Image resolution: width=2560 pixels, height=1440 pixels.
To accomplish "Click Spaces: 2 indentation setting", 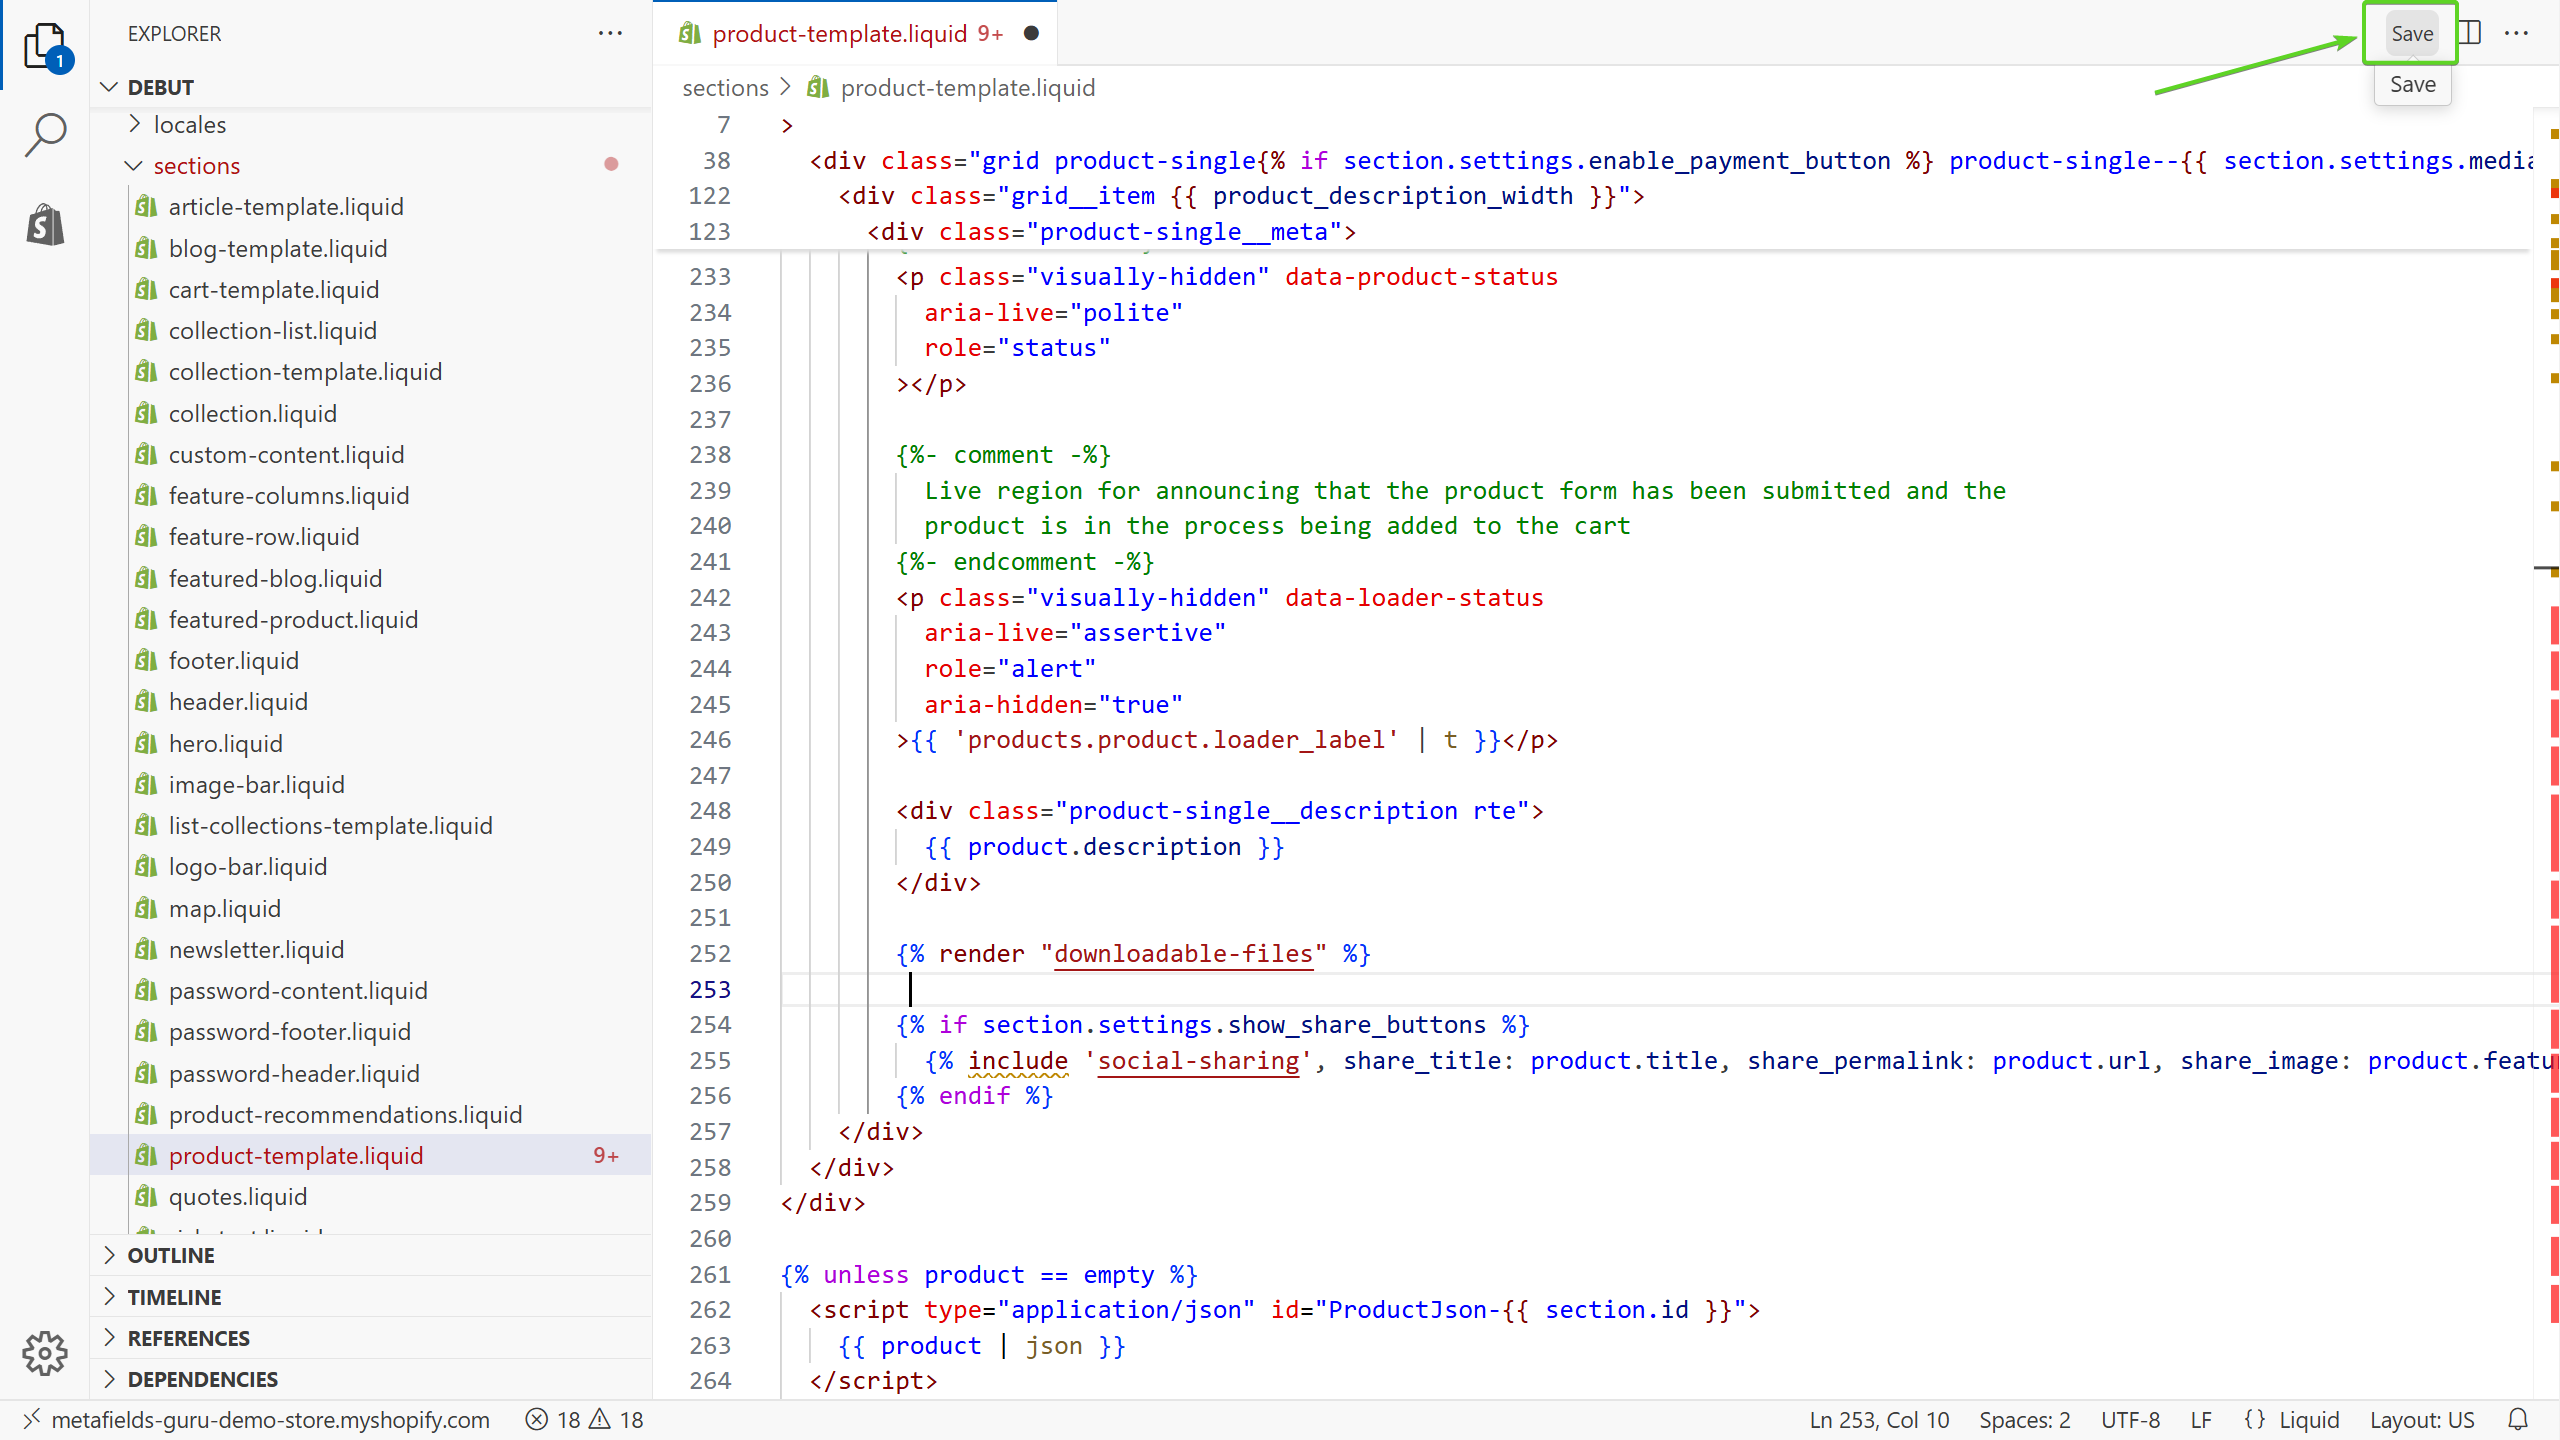I will [2024, 1420].
